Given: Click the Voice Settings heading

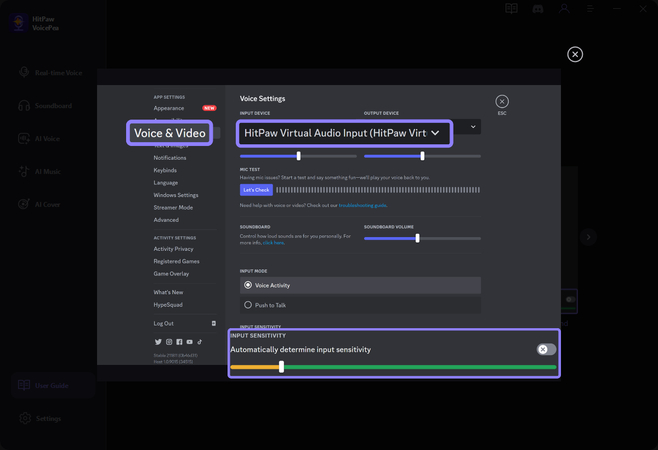Looking at the screenshot, I should 262,99.
